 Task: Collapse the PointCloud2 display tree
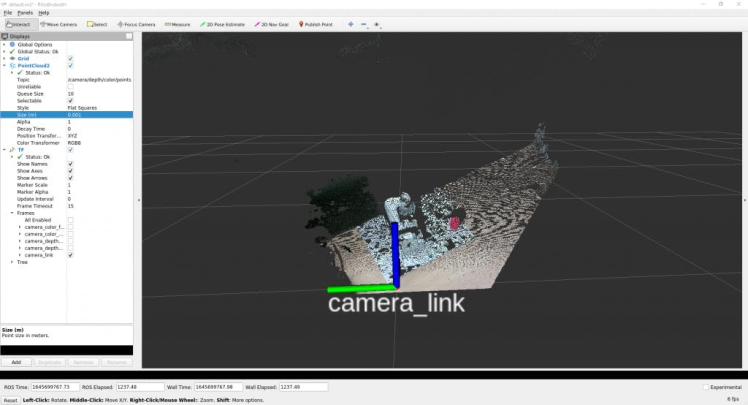pyautogui.click(x=5, y=65)
